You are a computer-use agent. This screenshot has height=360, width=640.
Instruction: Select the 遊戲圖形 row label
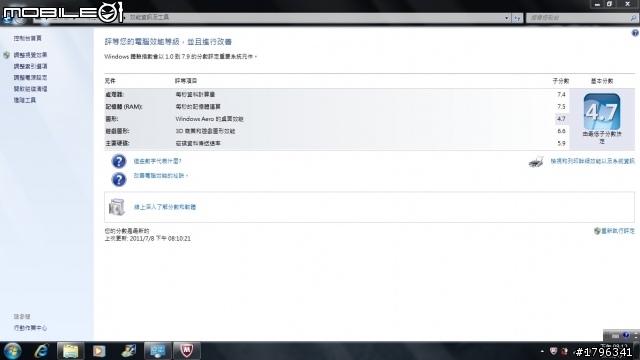point(117,131)
